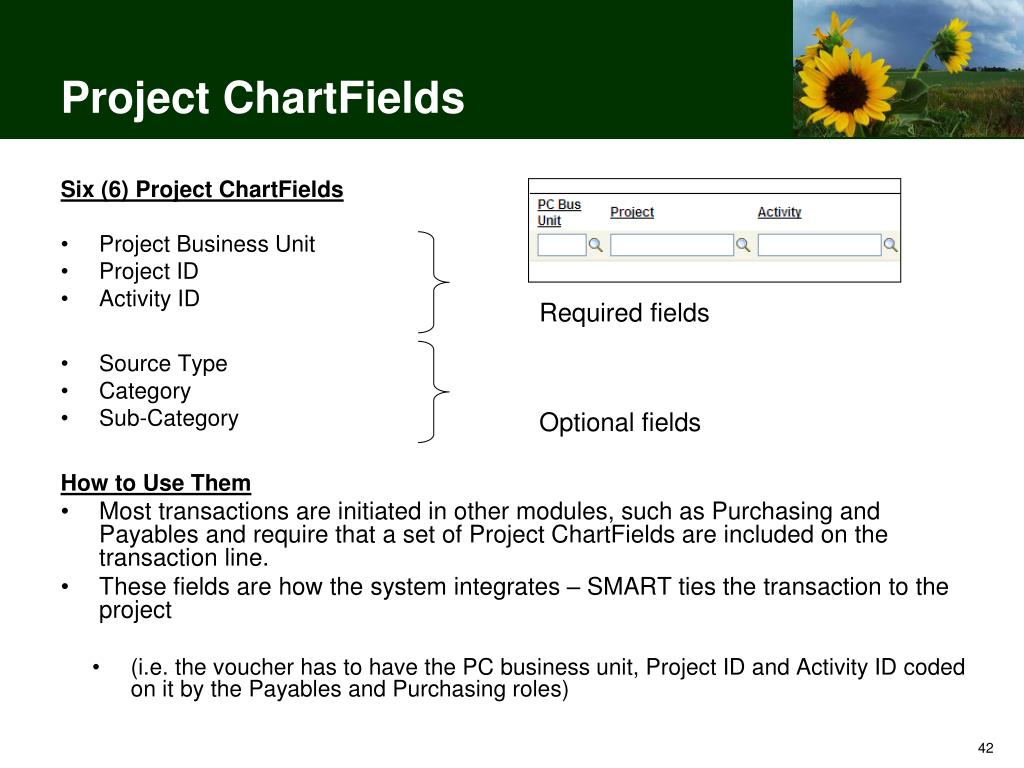Image resolution: width=1024 pixels, height=768 pixels.
Task: Select the Category bullet text
Action: point(145,391)
